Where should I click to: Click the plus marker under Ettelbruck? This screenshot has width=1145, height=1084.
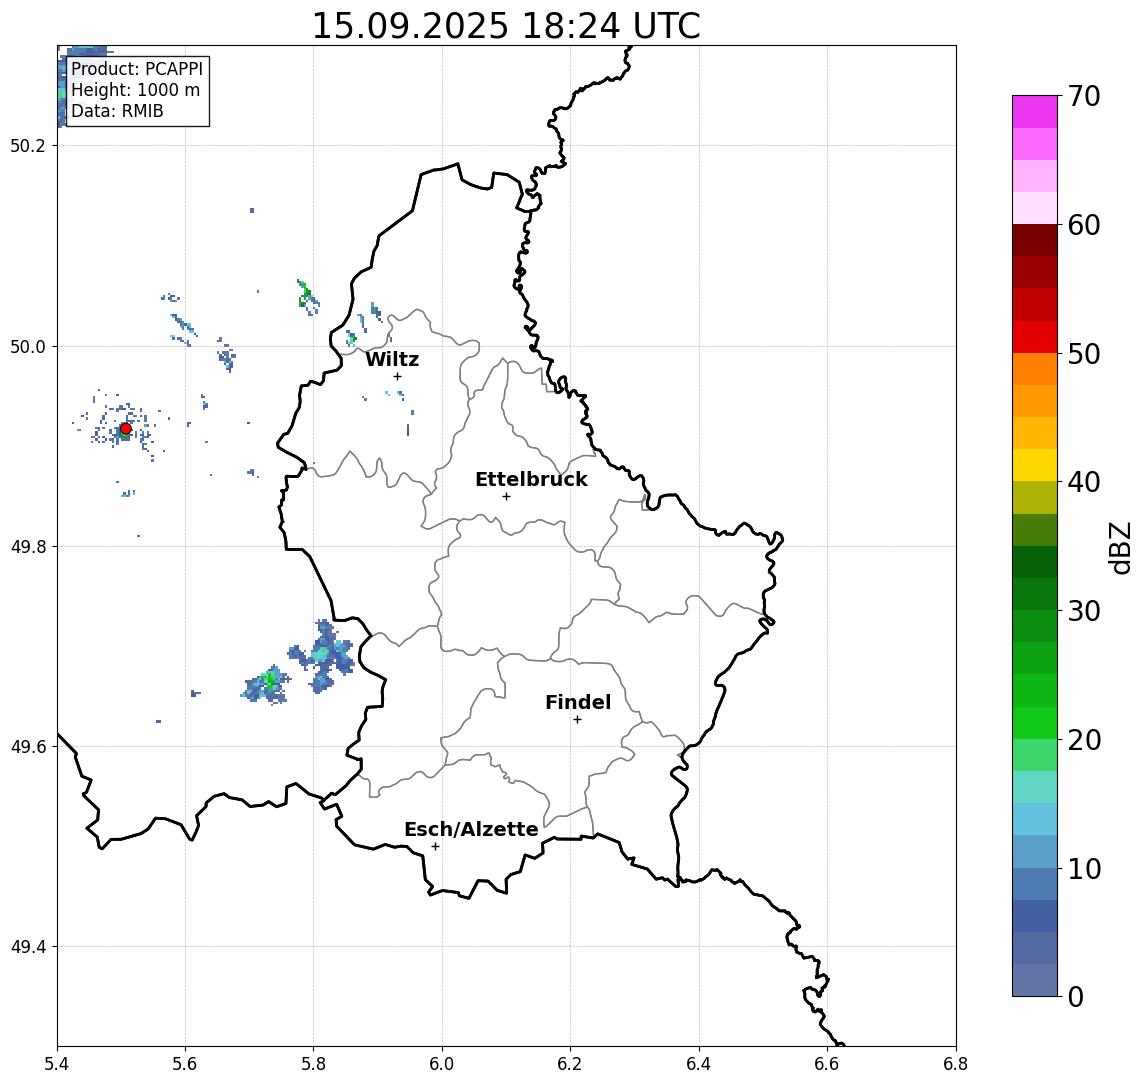506,497
